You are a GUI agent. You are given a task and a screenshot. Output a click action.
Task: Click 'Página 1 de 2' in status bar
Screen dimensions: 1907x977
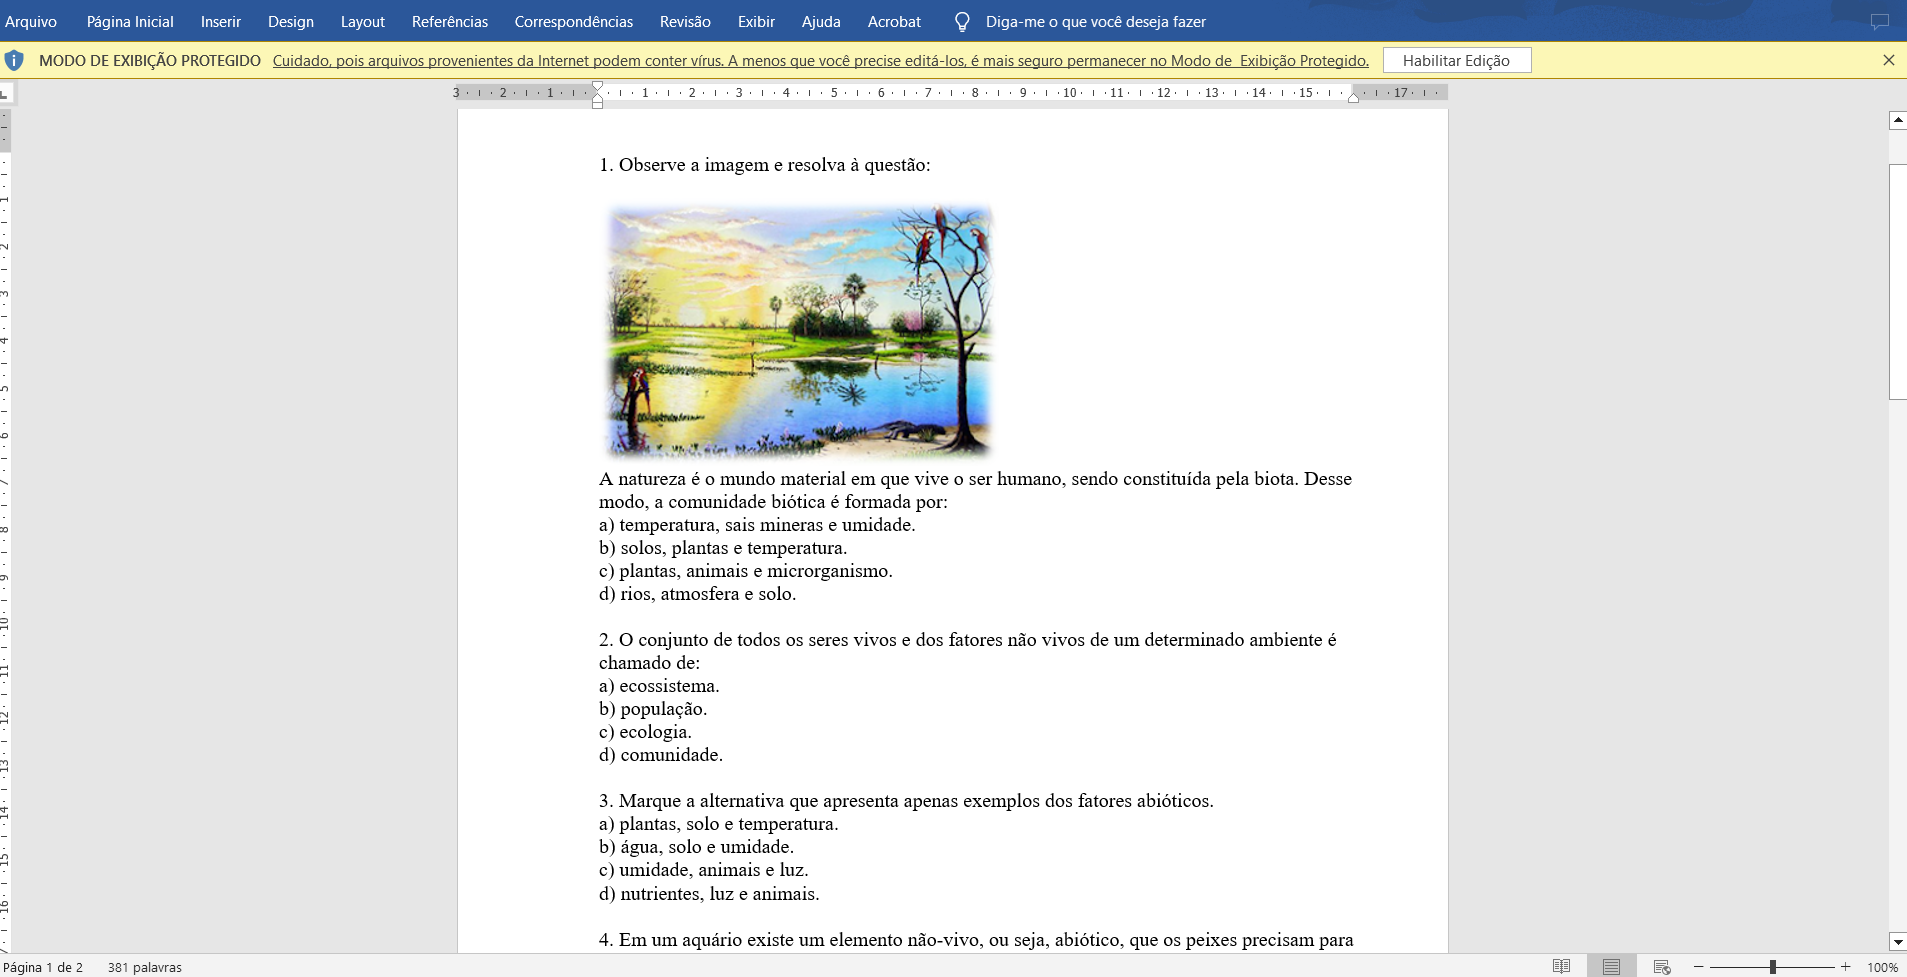(x=44, y=967)
